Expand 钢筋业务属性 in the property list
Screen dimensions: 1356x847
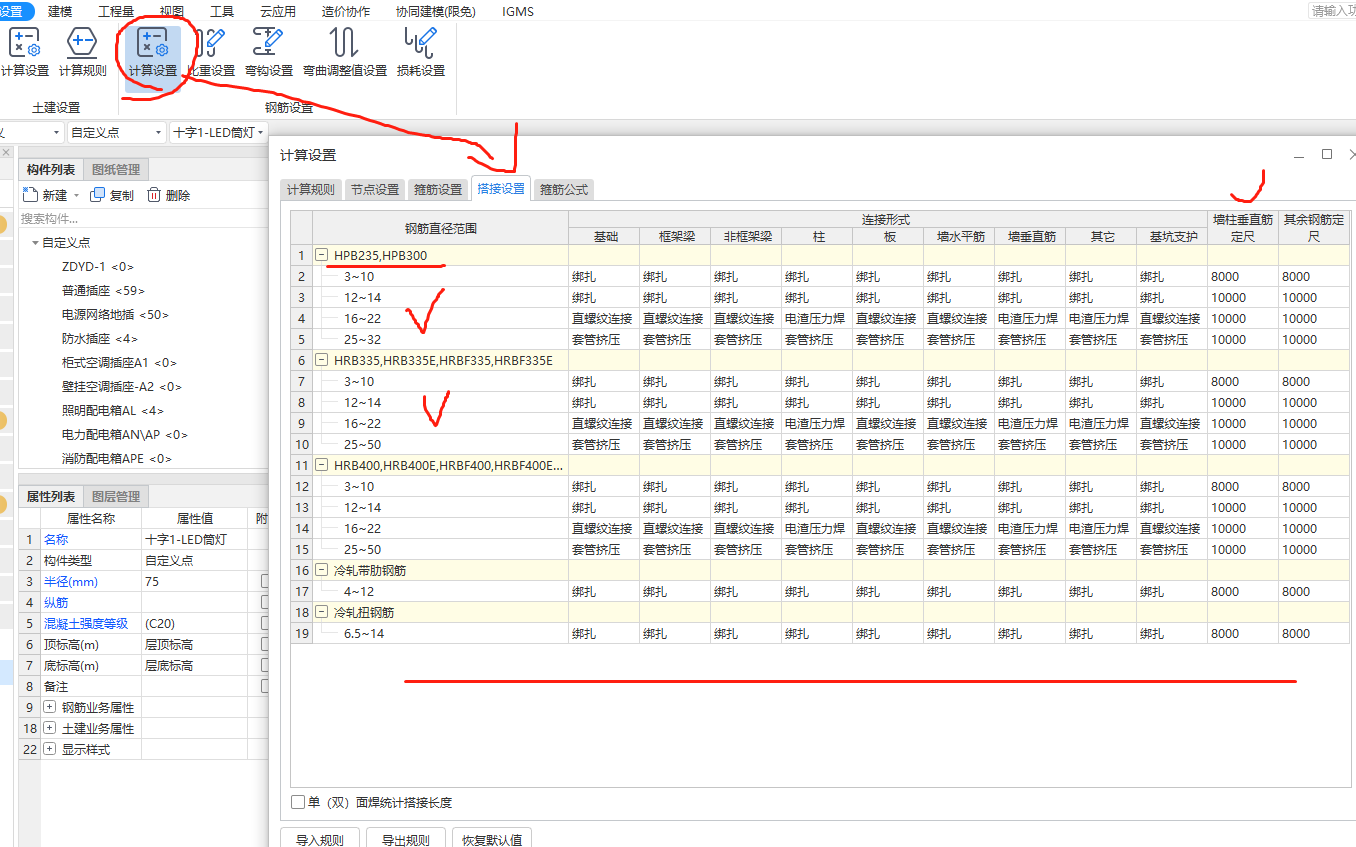point(50,707)
